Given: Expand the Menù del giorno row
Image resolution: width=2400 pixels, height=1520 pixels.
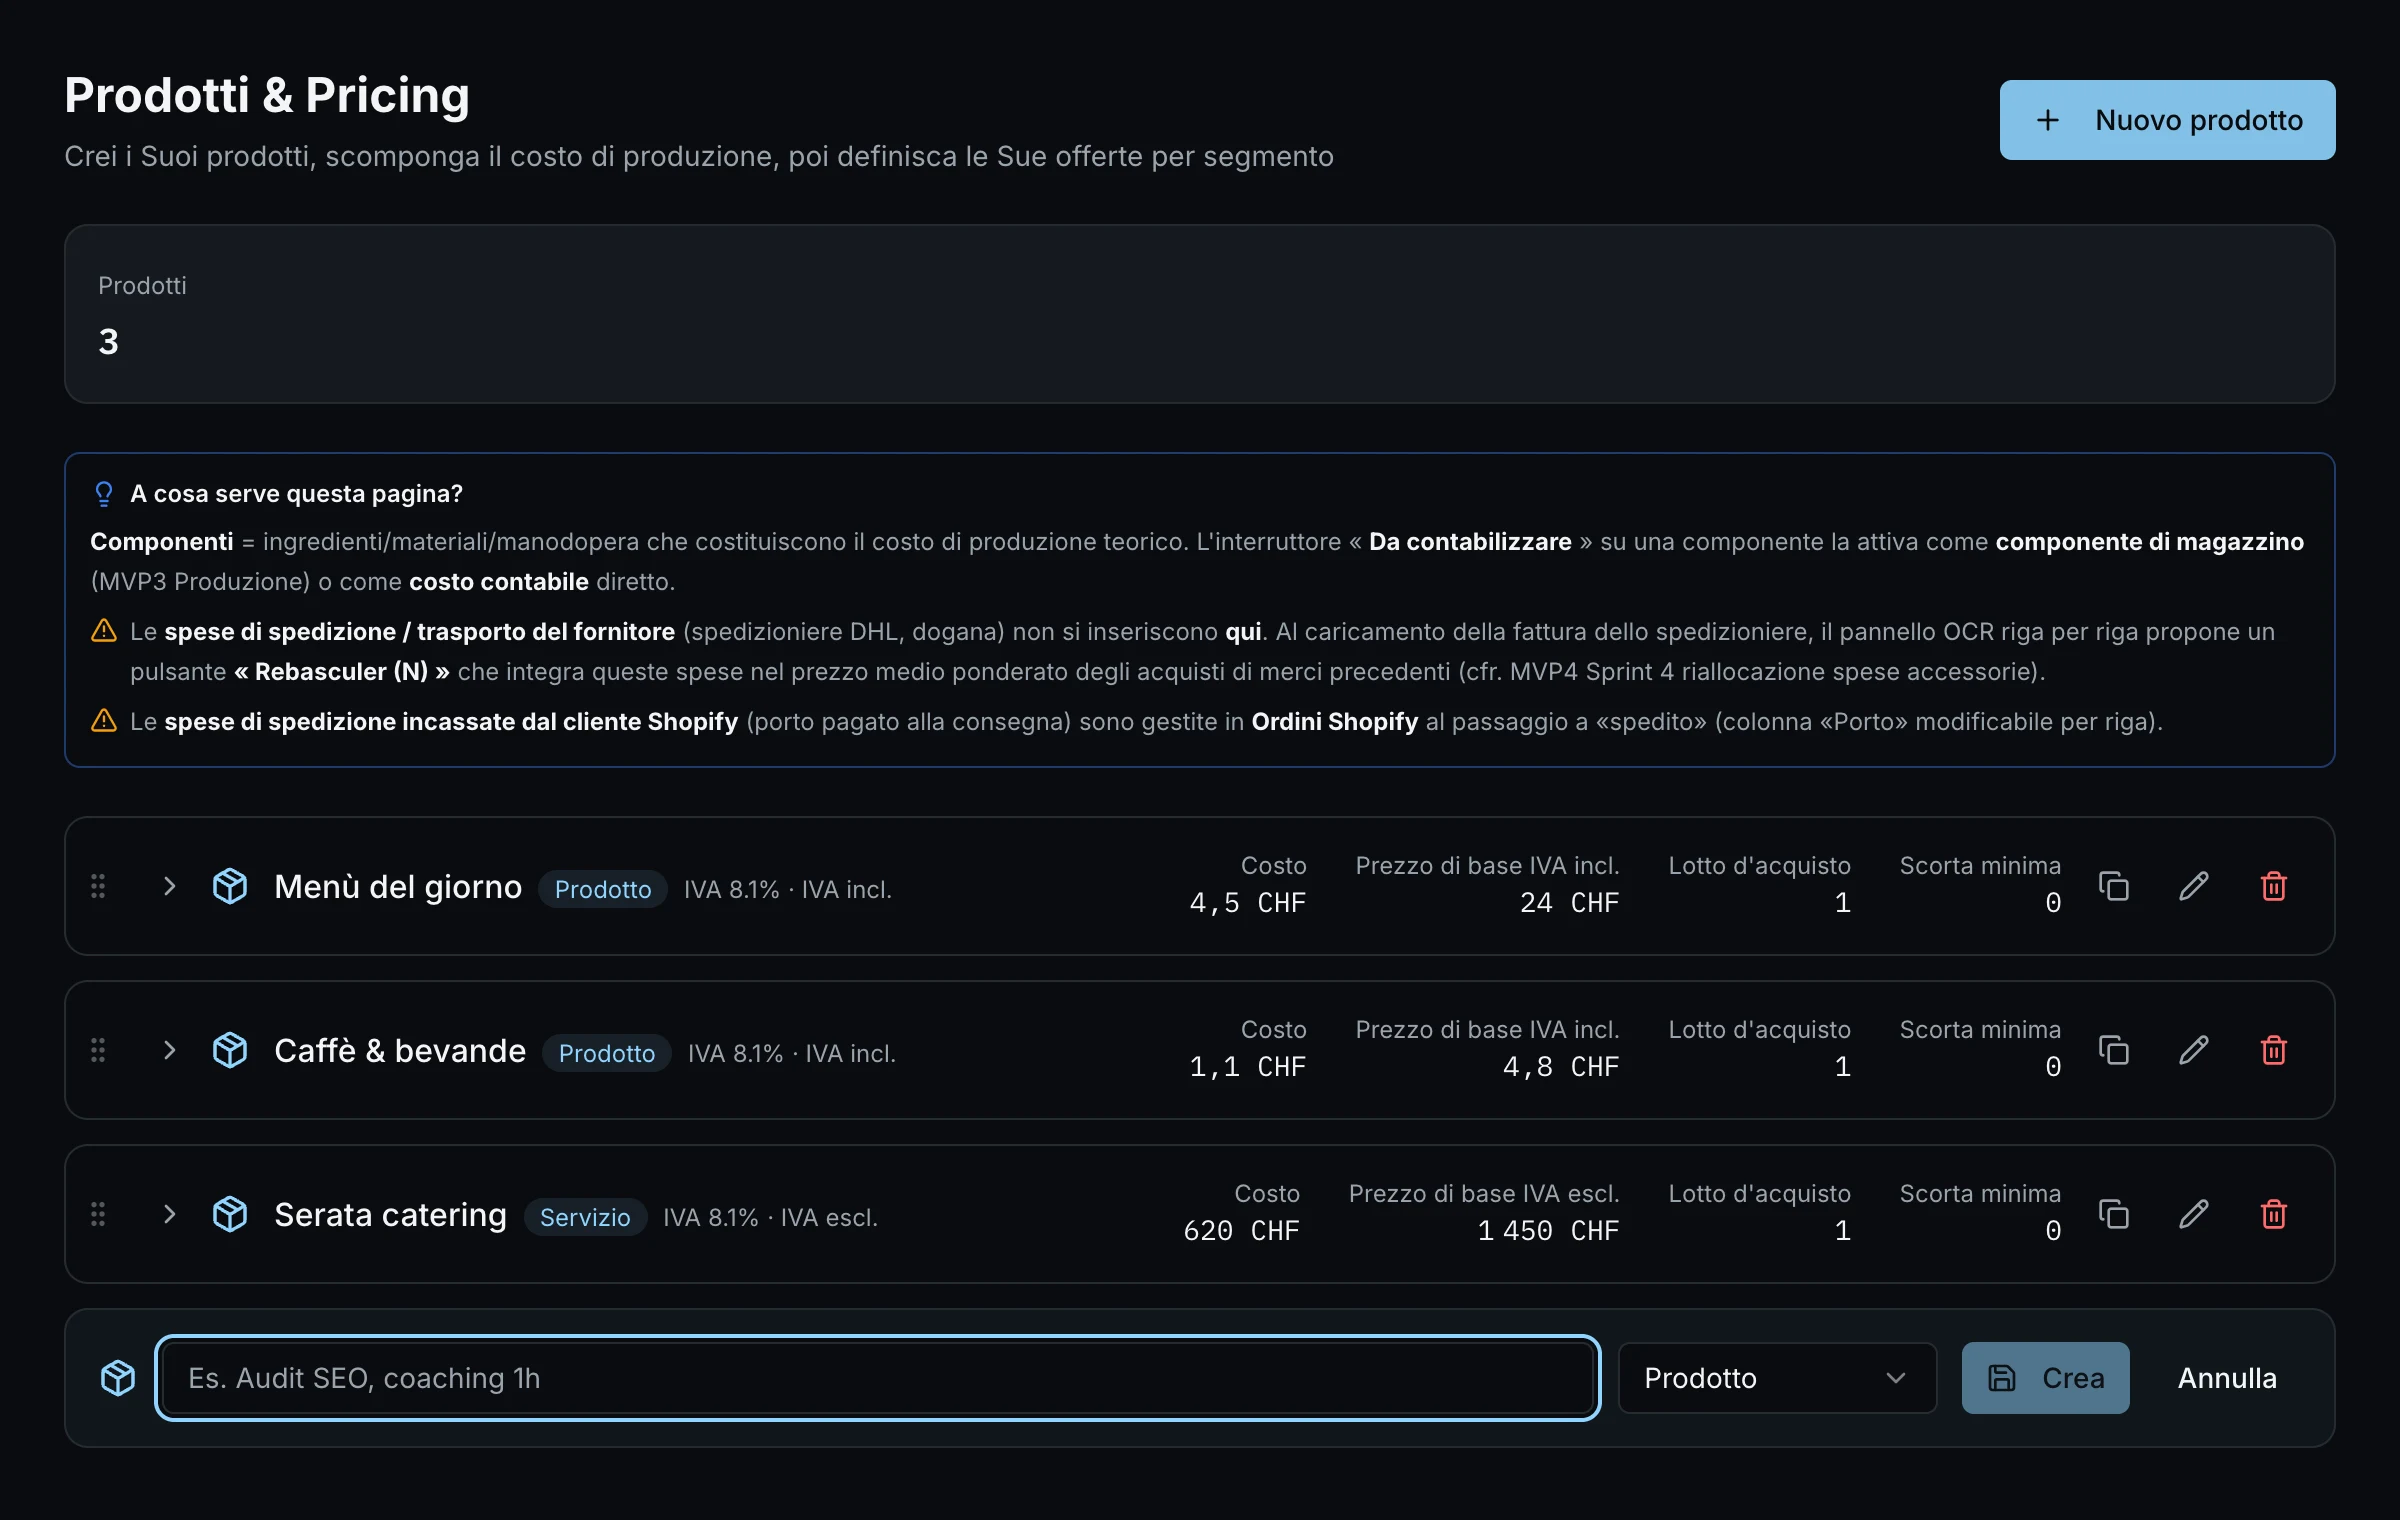Looking at the screenshot, I should click(169, 886).
